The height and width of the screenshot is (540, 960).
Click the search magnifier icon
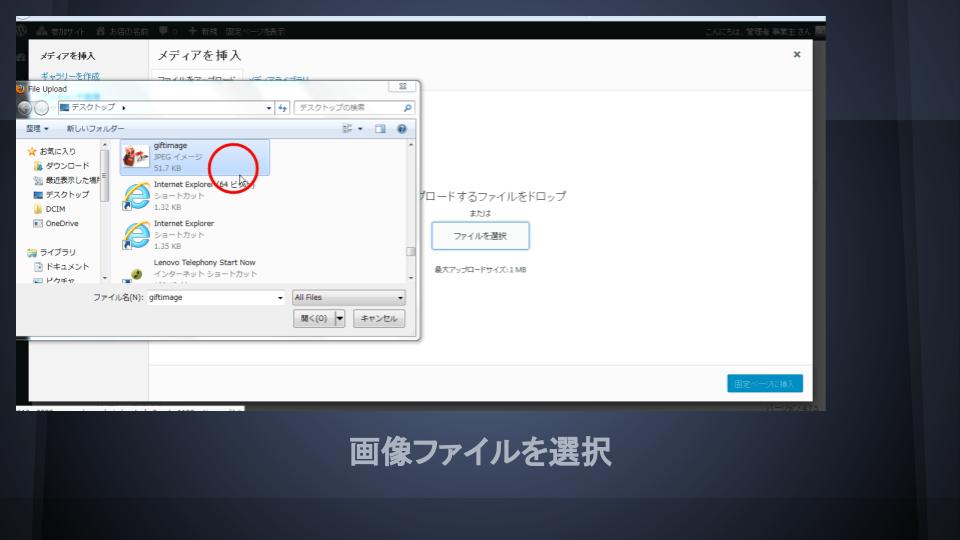coord(407,107)
